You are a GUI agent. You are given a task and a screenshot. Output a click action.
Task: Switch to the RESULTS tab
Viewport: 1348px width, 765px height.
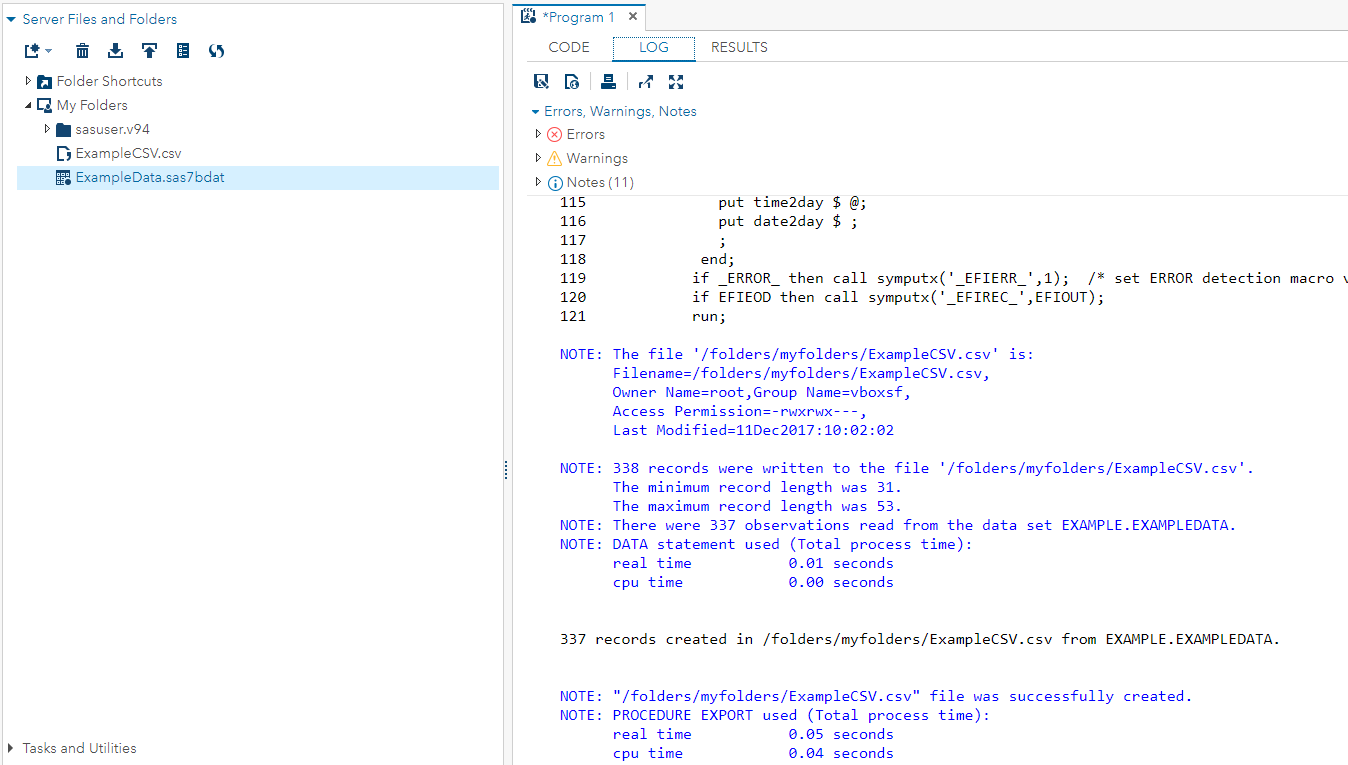coord(739,47)
